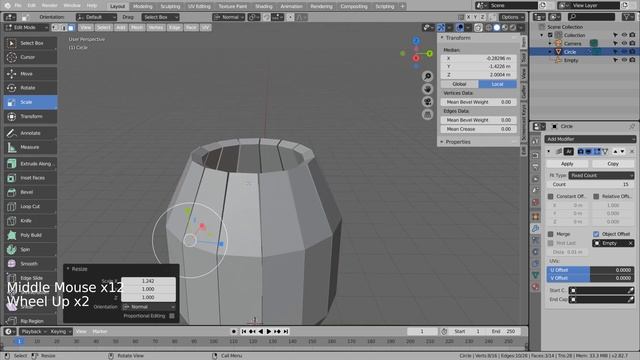
Task: Activate the Transform tool
Action: pyautogui.click(x=31, y=116)
